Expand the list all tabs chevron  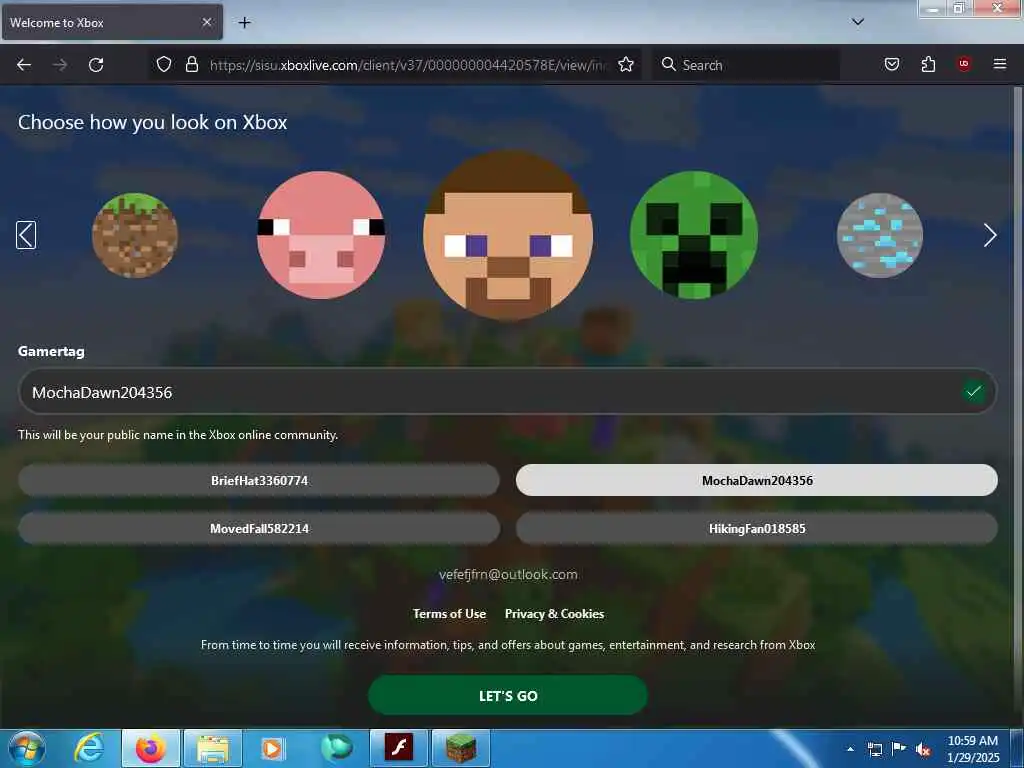click(x=857, y=22)
